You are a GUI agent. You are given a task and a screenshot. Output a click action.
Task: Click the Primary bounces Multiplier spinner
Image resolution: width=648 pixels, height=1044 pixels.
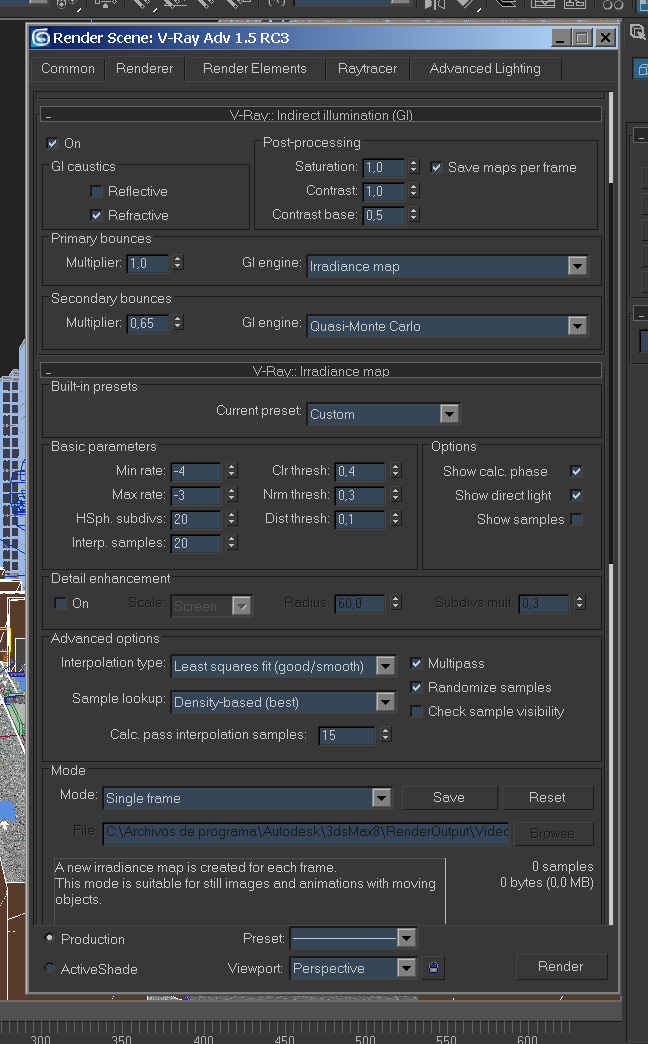click(x=177, y=262)
